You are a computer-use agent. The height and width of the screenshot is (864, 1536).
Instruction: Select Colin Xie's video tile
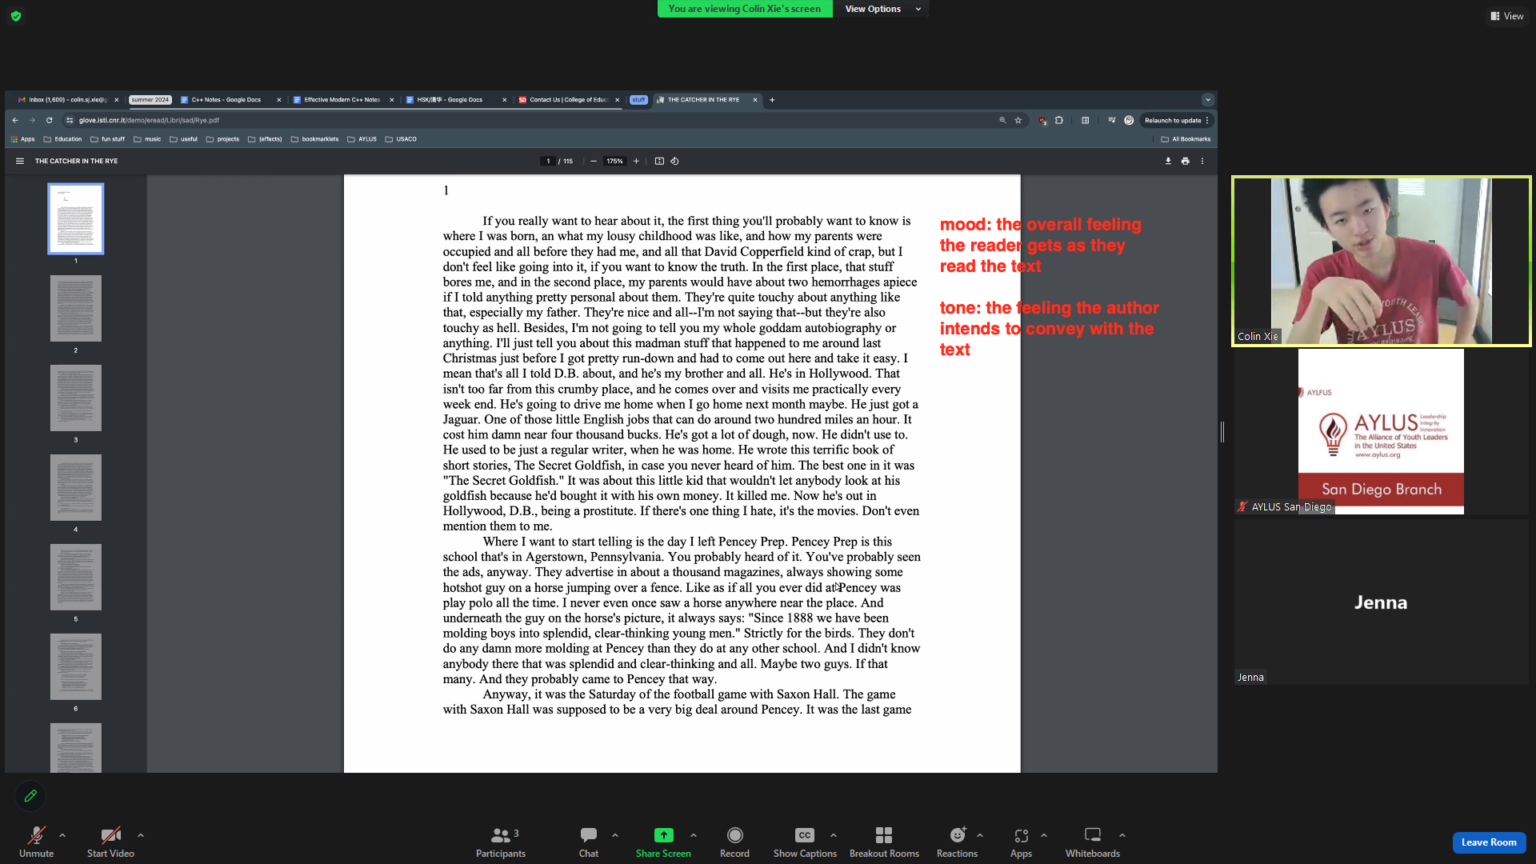pyautogui.click(x=1381, y=261)
